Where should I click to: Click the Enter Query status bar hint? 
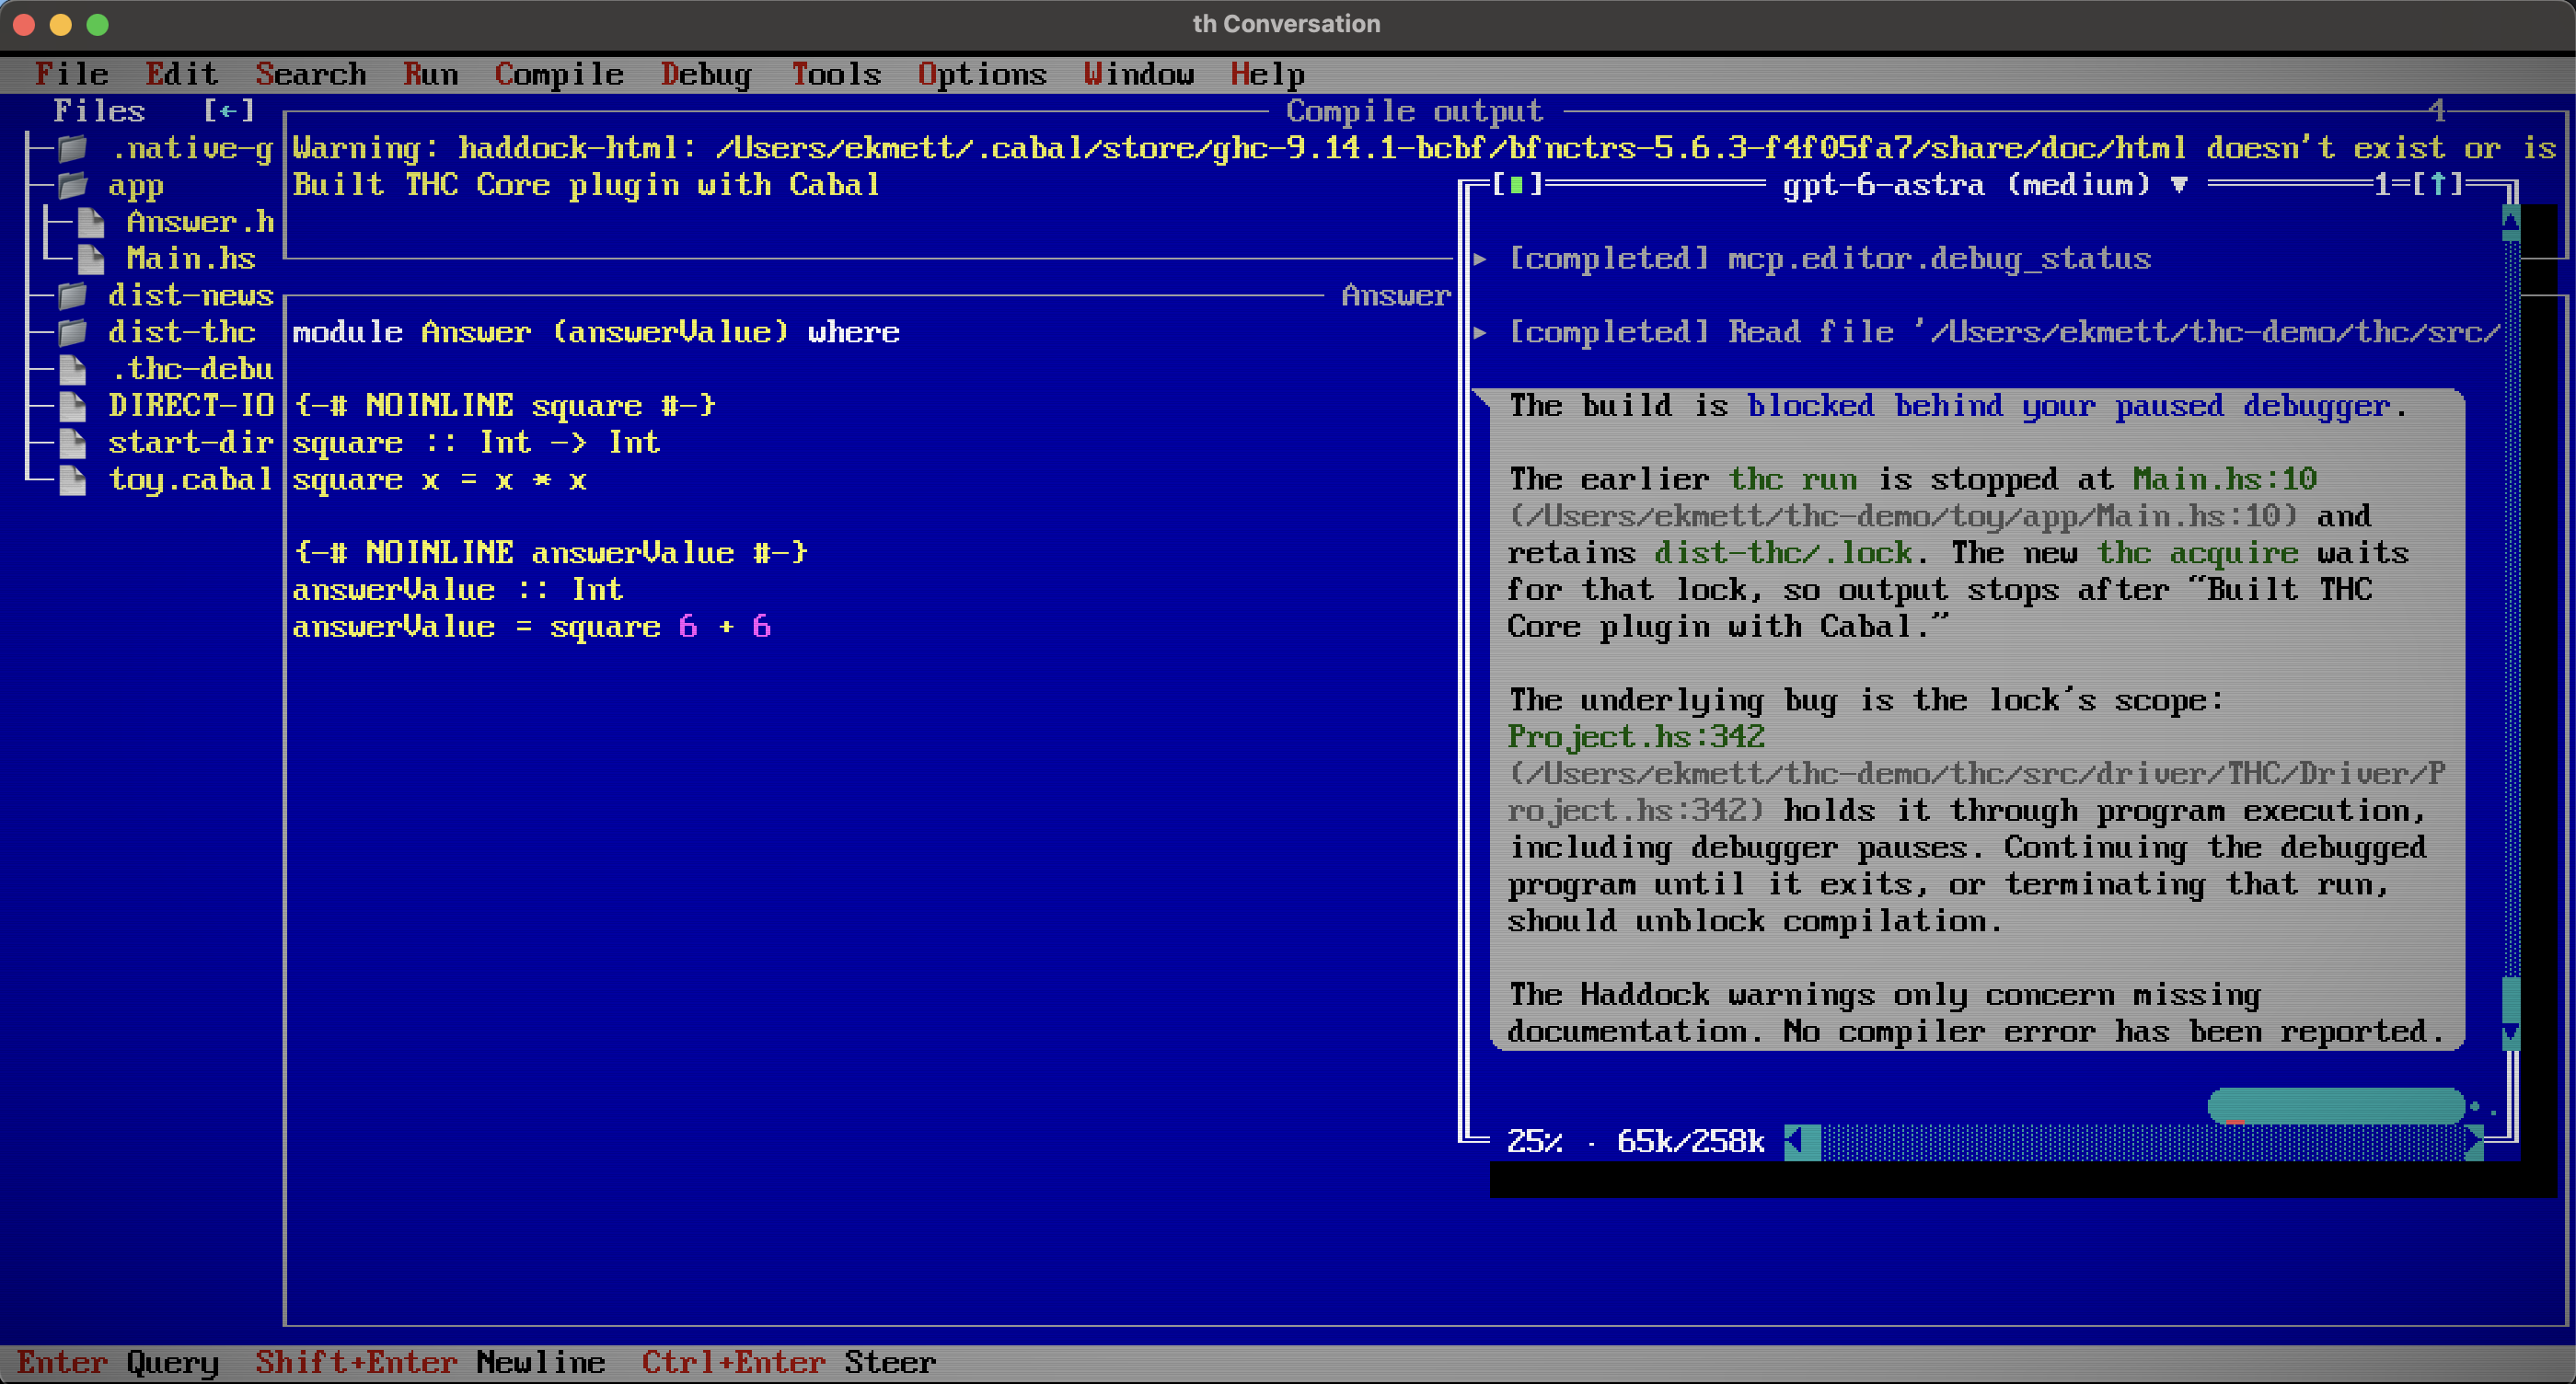tap(117, 1362)
